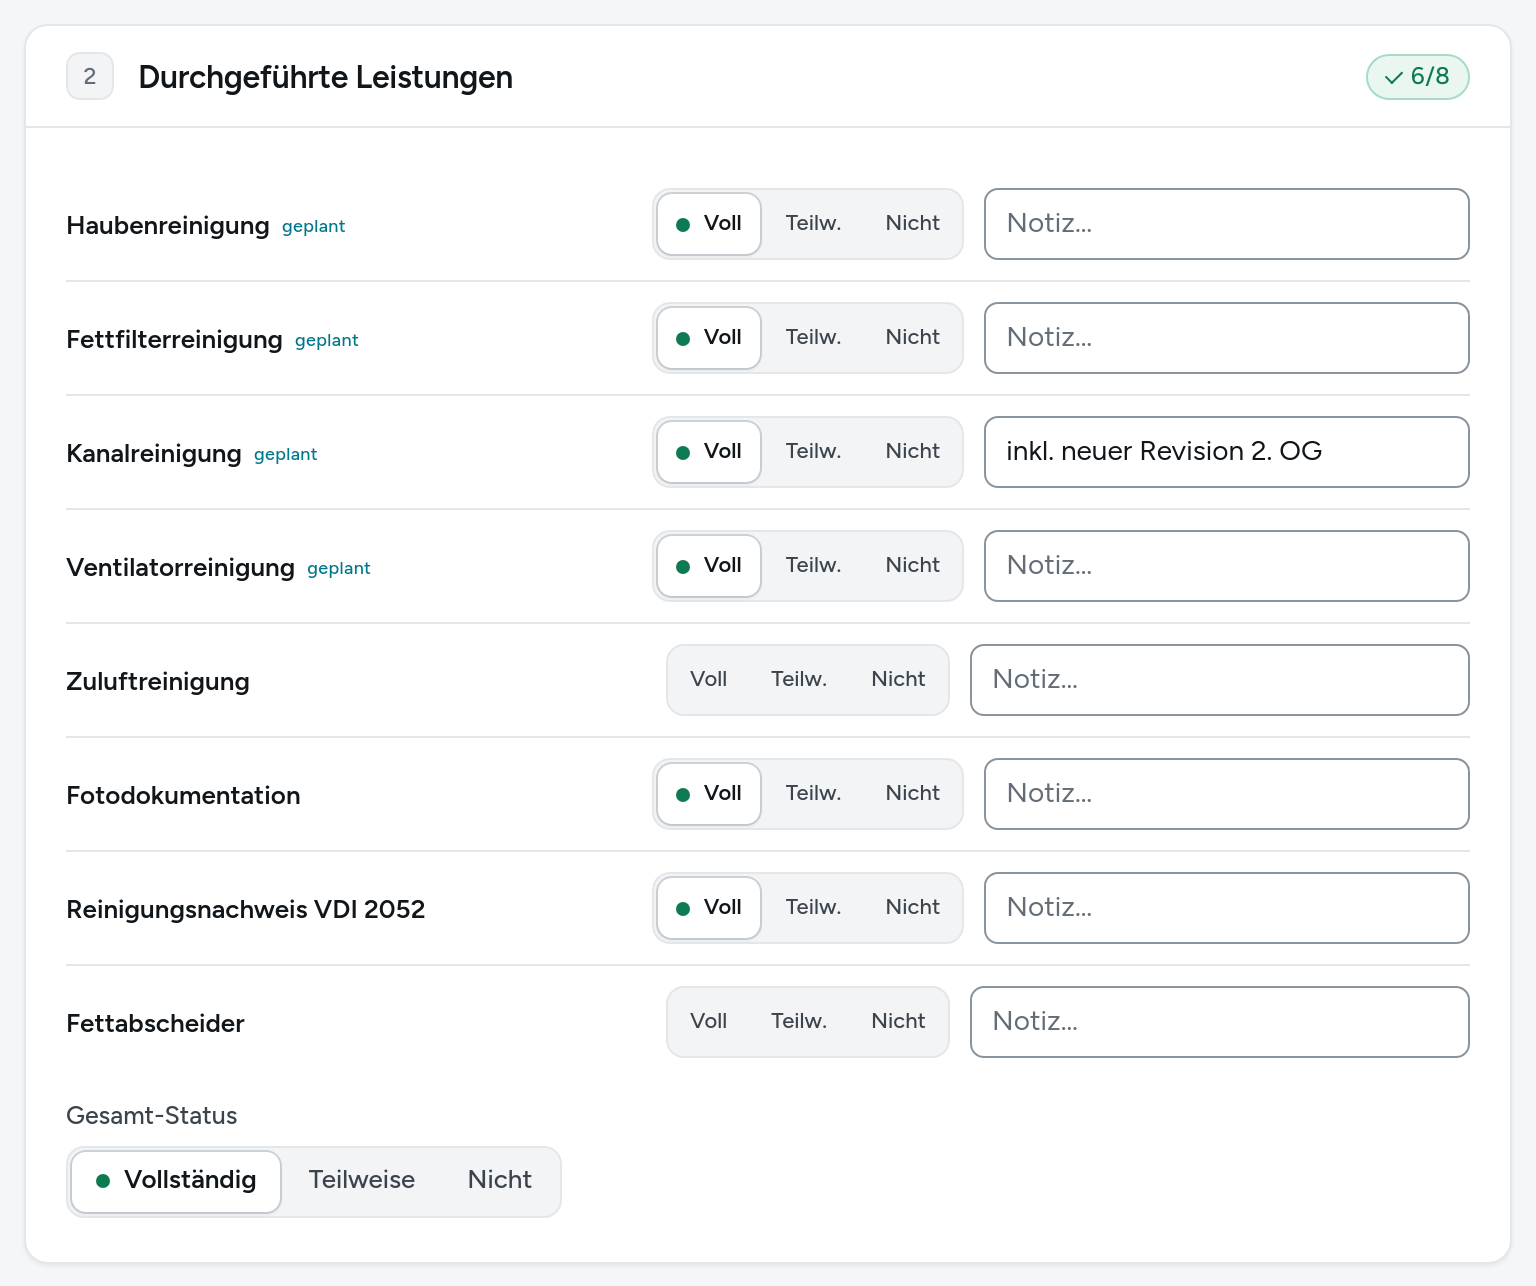1536x1286 pixels.
Task: Focus the Reinigungsnachweis VDI 2052 note field
Action: [1227, 908]
